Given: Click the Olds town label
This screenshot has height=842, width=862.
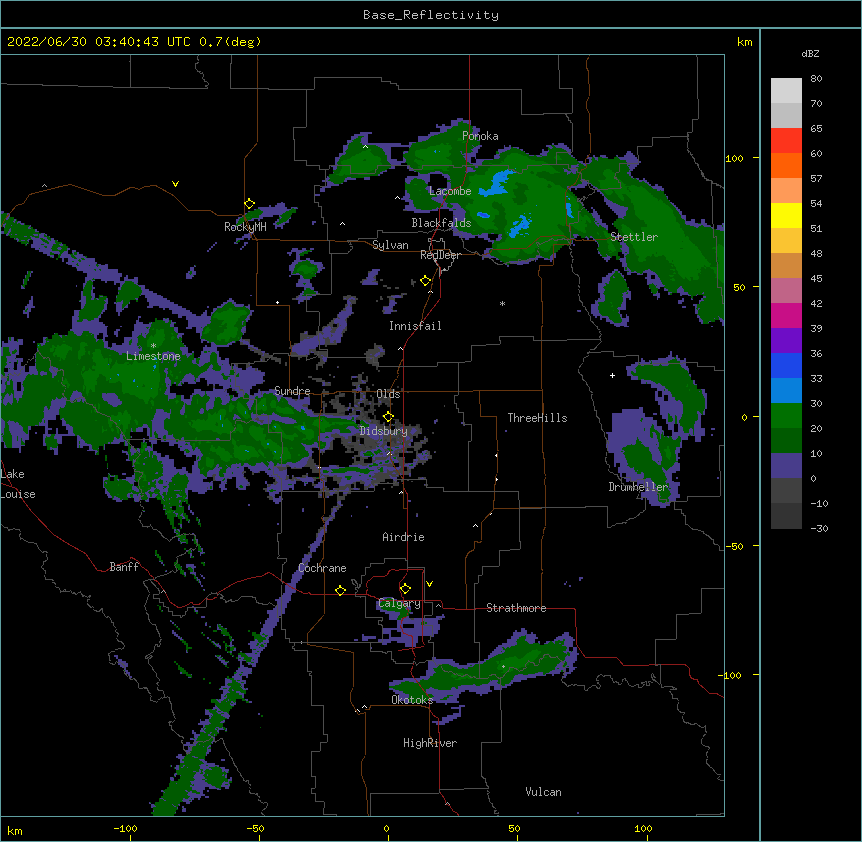Looking at the screenshot, I should 388,394.
